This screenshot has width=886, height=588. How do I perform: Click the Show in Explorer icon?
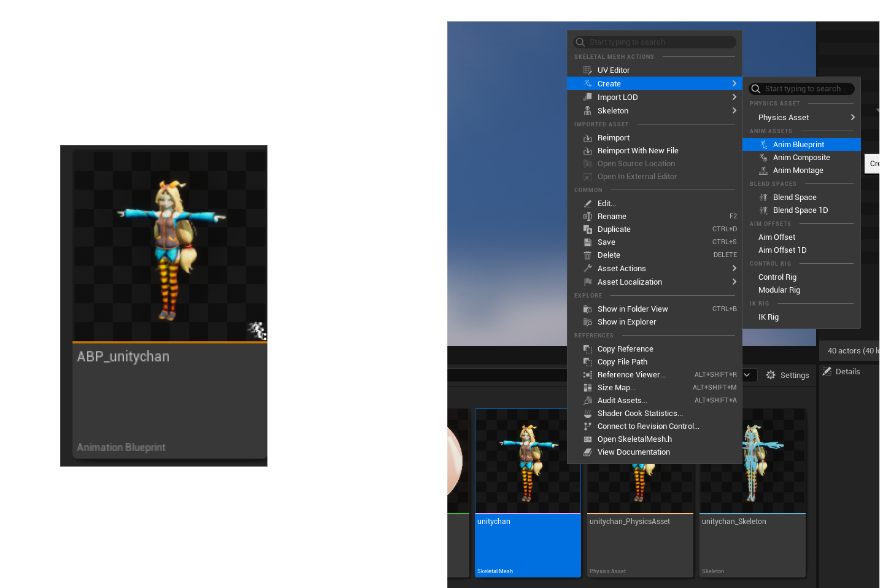pos(587,322)
